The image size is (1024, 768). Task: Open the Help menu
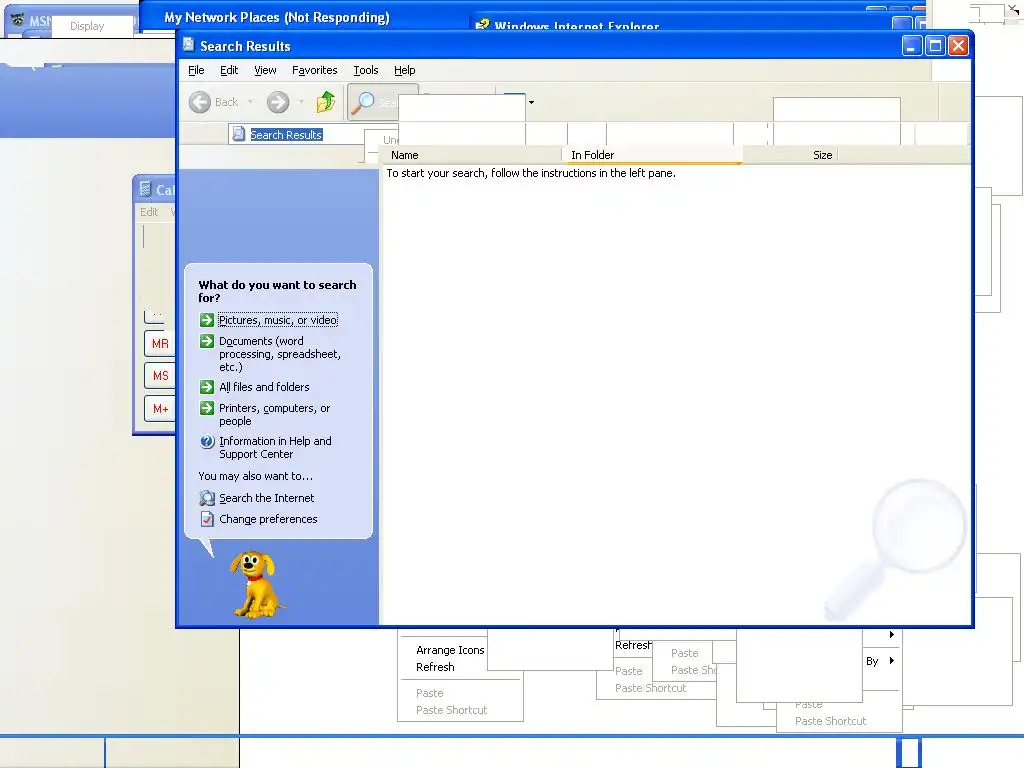pos(404,70)
